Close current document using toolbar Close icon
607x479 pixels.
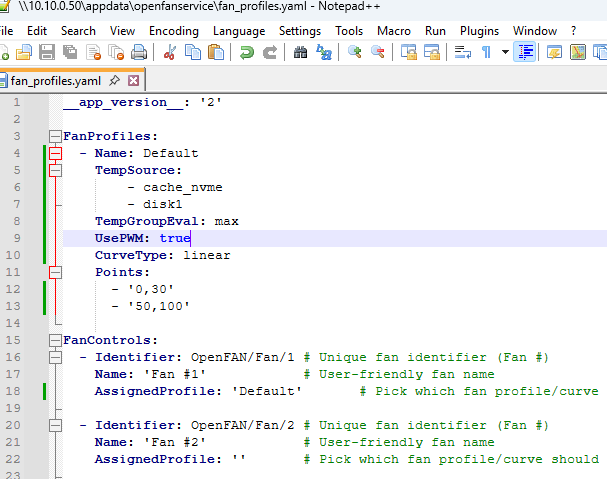click(x=93, y=52)
